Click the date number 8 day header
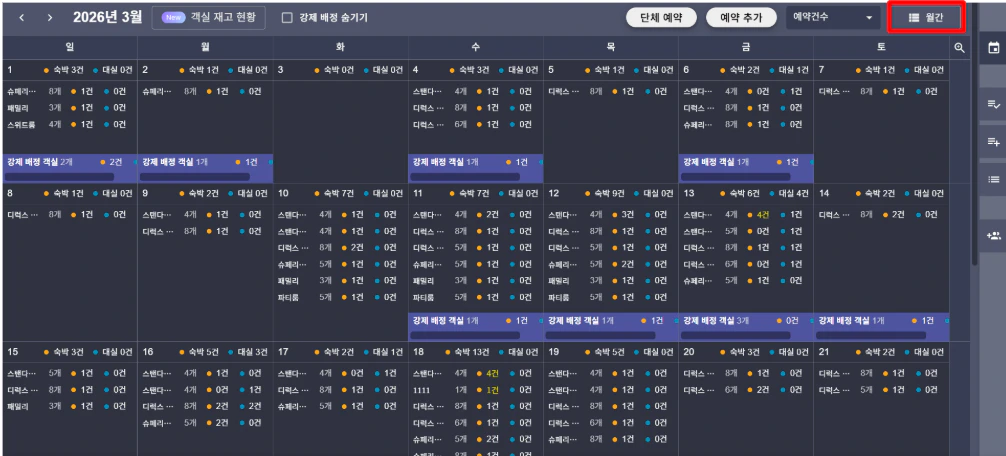The height and width of the screenshot is (456, 1006). [70, 193]
